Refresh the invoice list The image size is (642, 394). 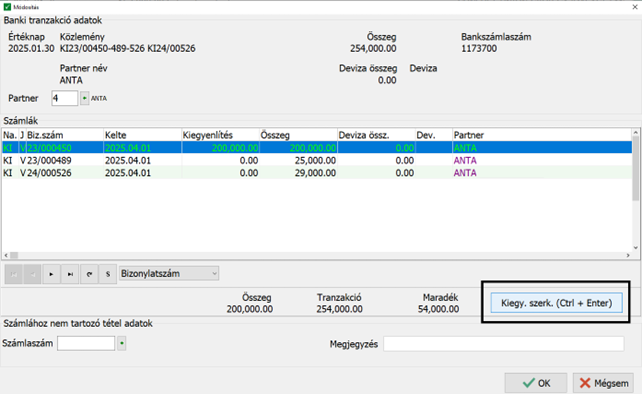(89, 274)
